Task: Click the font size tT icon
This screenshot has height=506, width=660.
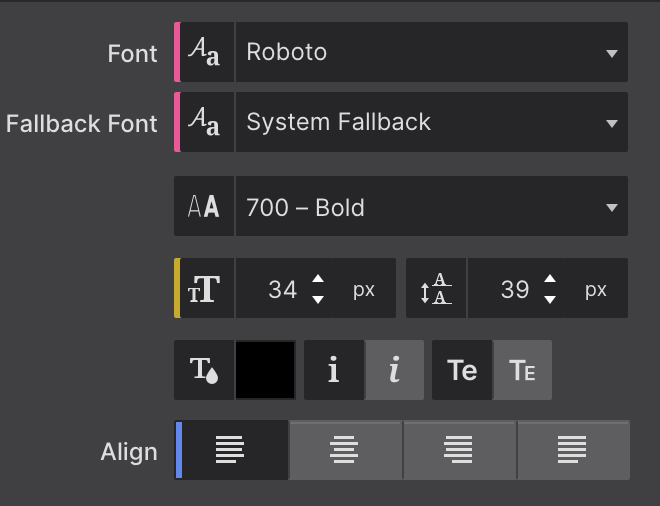Action: pyautogui.click(x=204, y=288)
